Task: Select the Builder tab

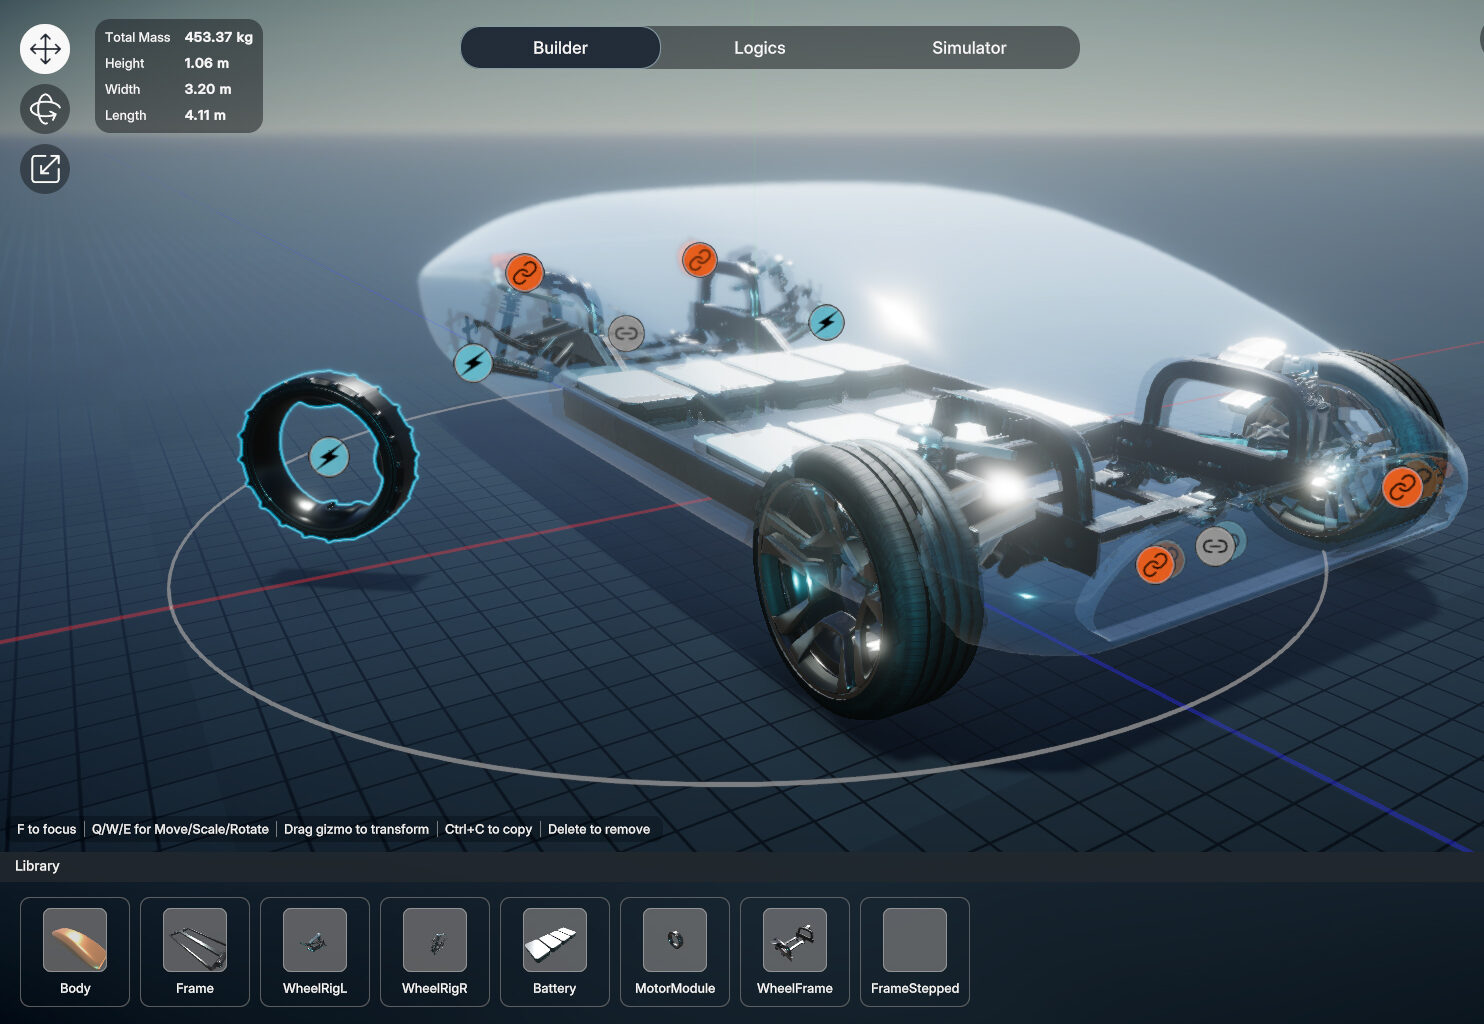Action: (x=560, y=48)
